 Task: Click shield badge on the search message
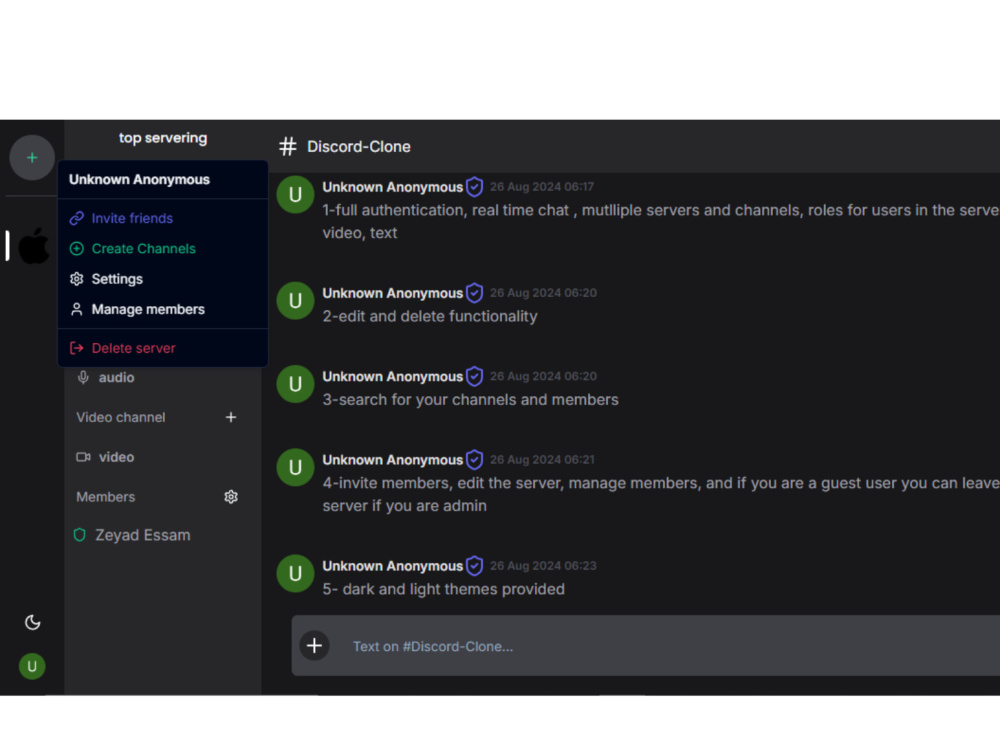click(474, 376)
